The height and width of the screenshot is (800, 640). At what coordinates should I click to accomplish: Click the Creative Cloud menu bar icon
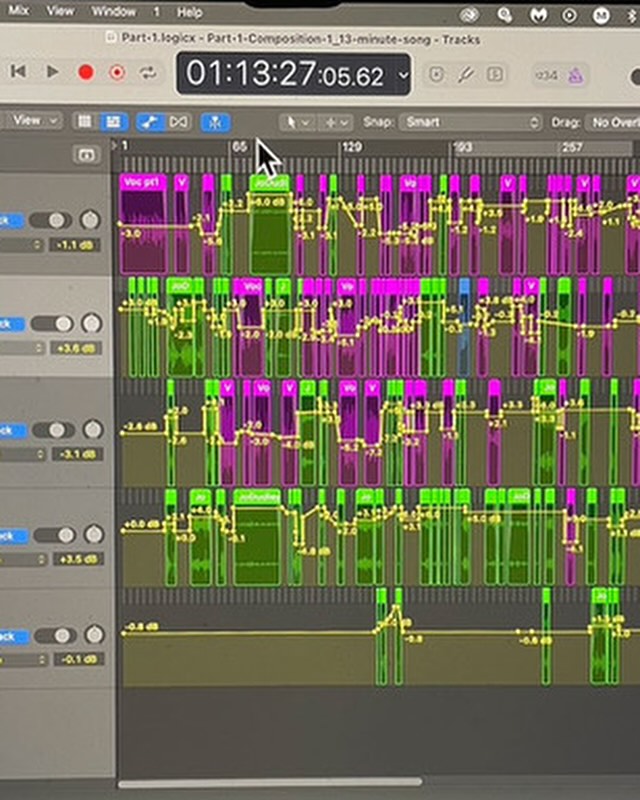469,15
